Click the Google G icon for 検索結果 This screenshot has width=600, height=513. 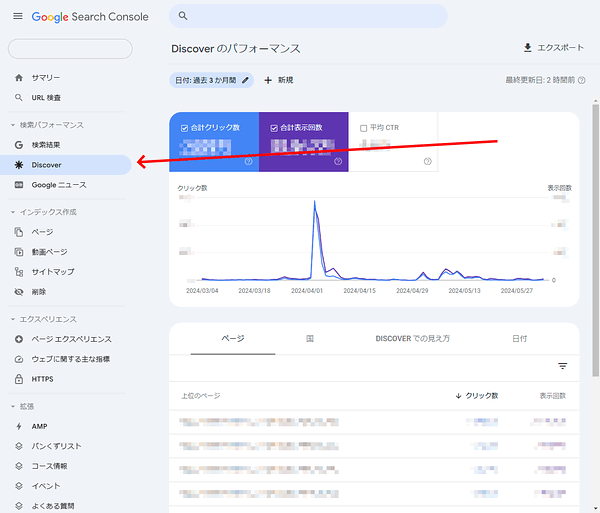pos(19,145)
